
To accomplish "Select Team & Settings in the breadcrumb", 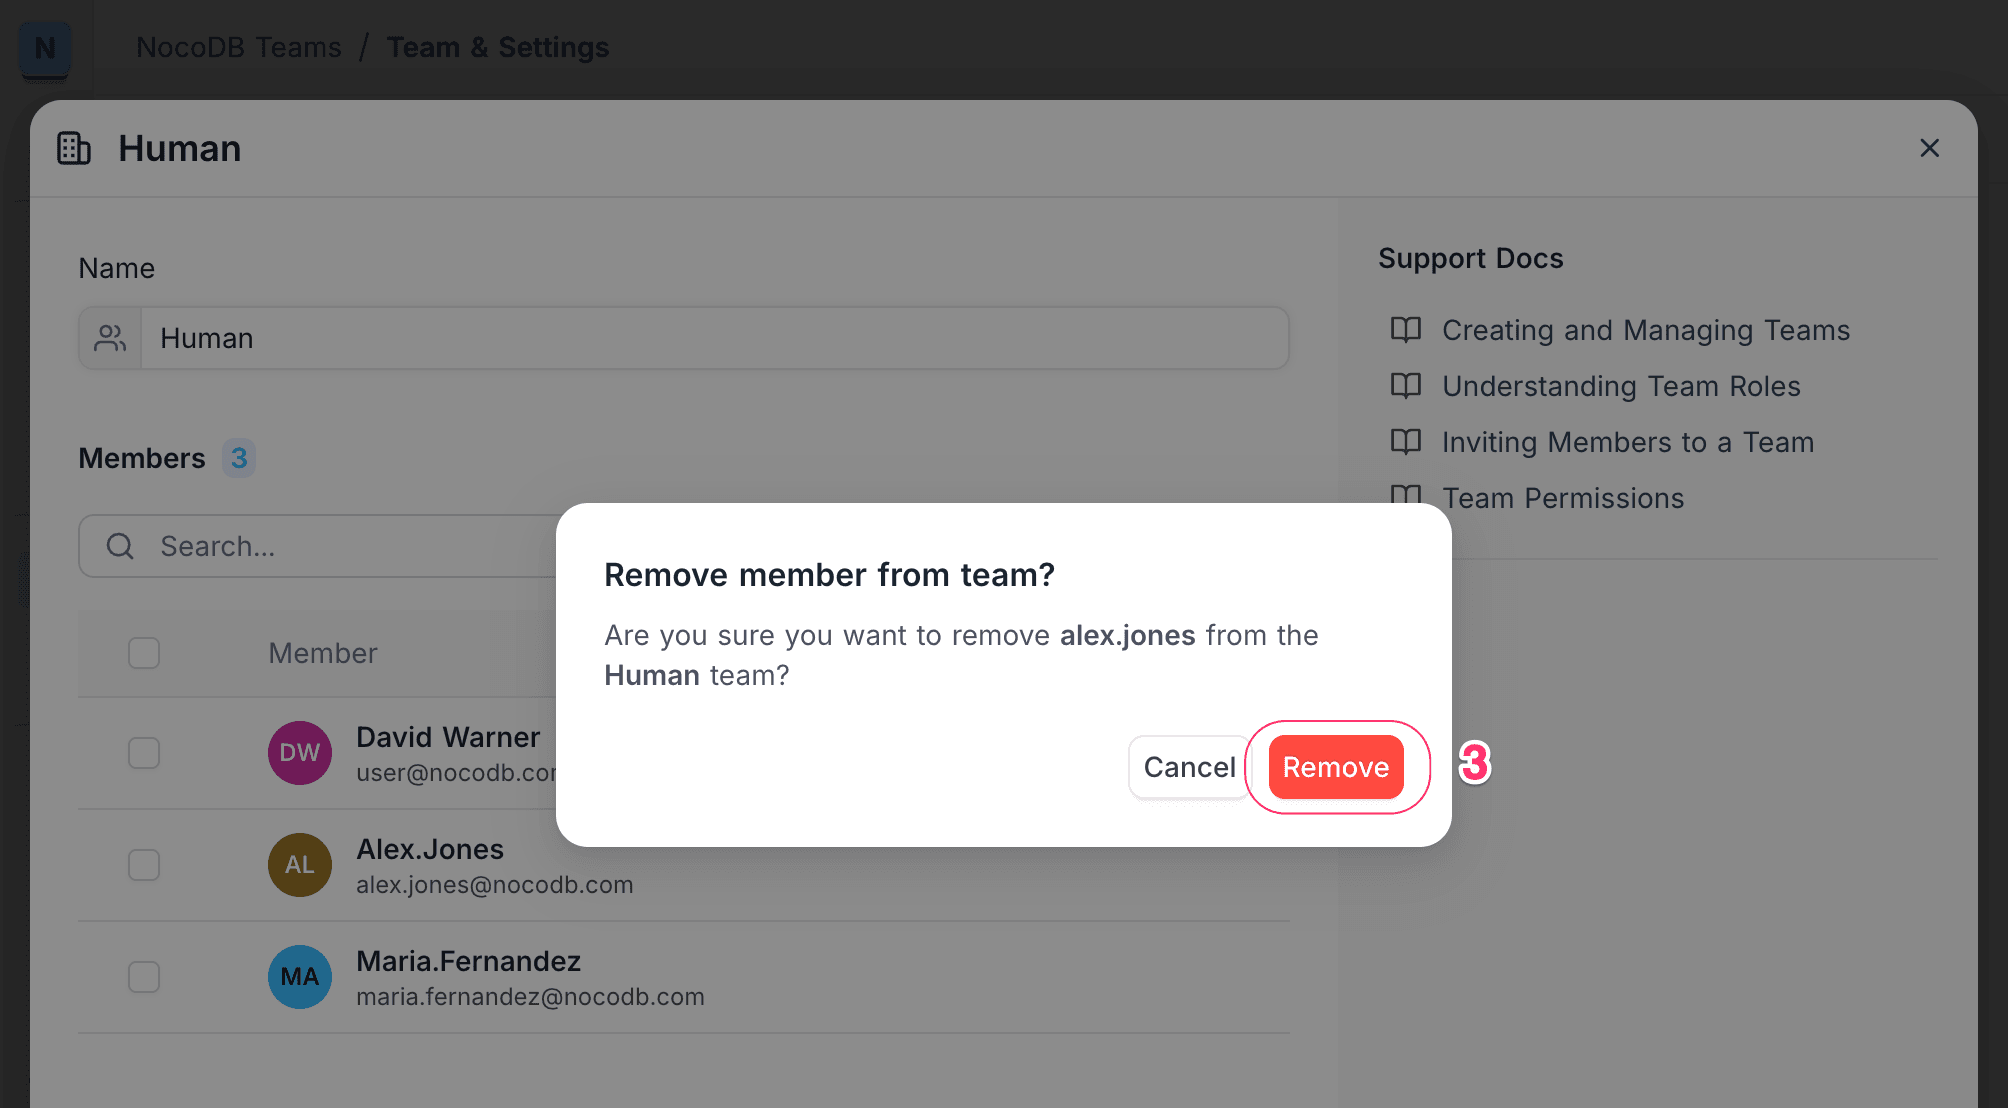I will [x=497, y=47].
